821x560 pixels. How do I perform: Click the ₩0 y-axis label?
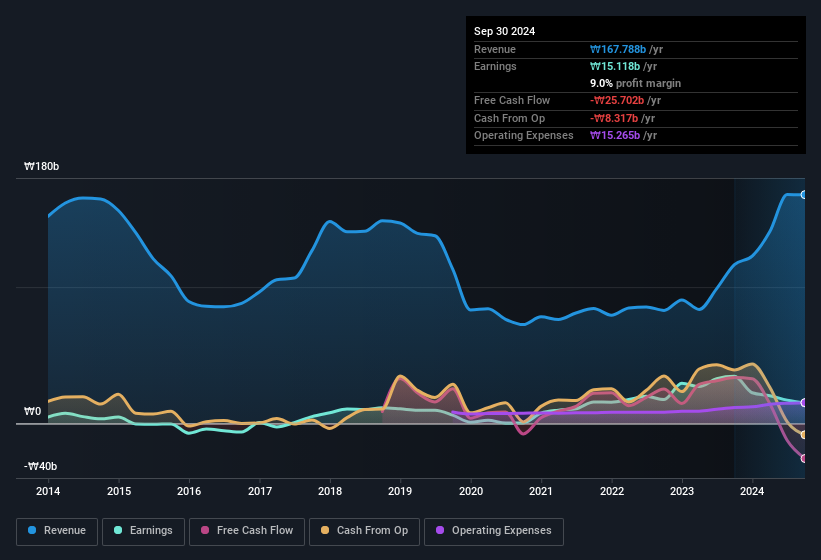point(32,411)
